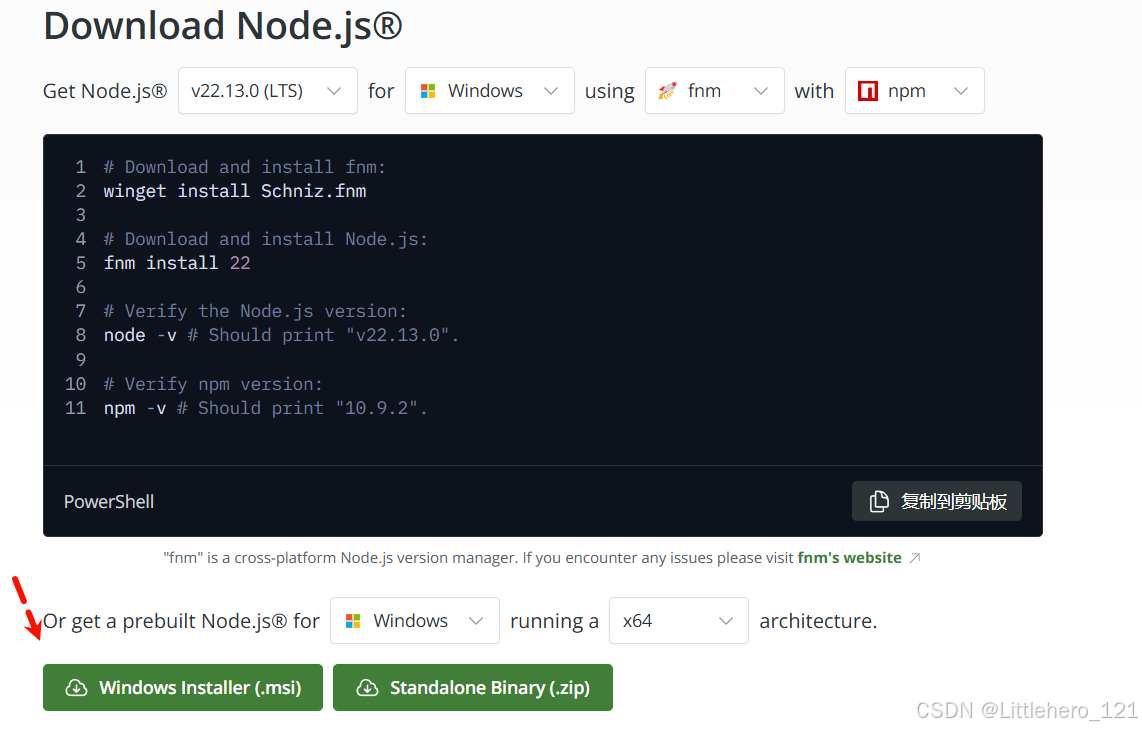Click the Windows logo in prebuilt dropdown
1142x730 pixels.
(x=353, y=621)
